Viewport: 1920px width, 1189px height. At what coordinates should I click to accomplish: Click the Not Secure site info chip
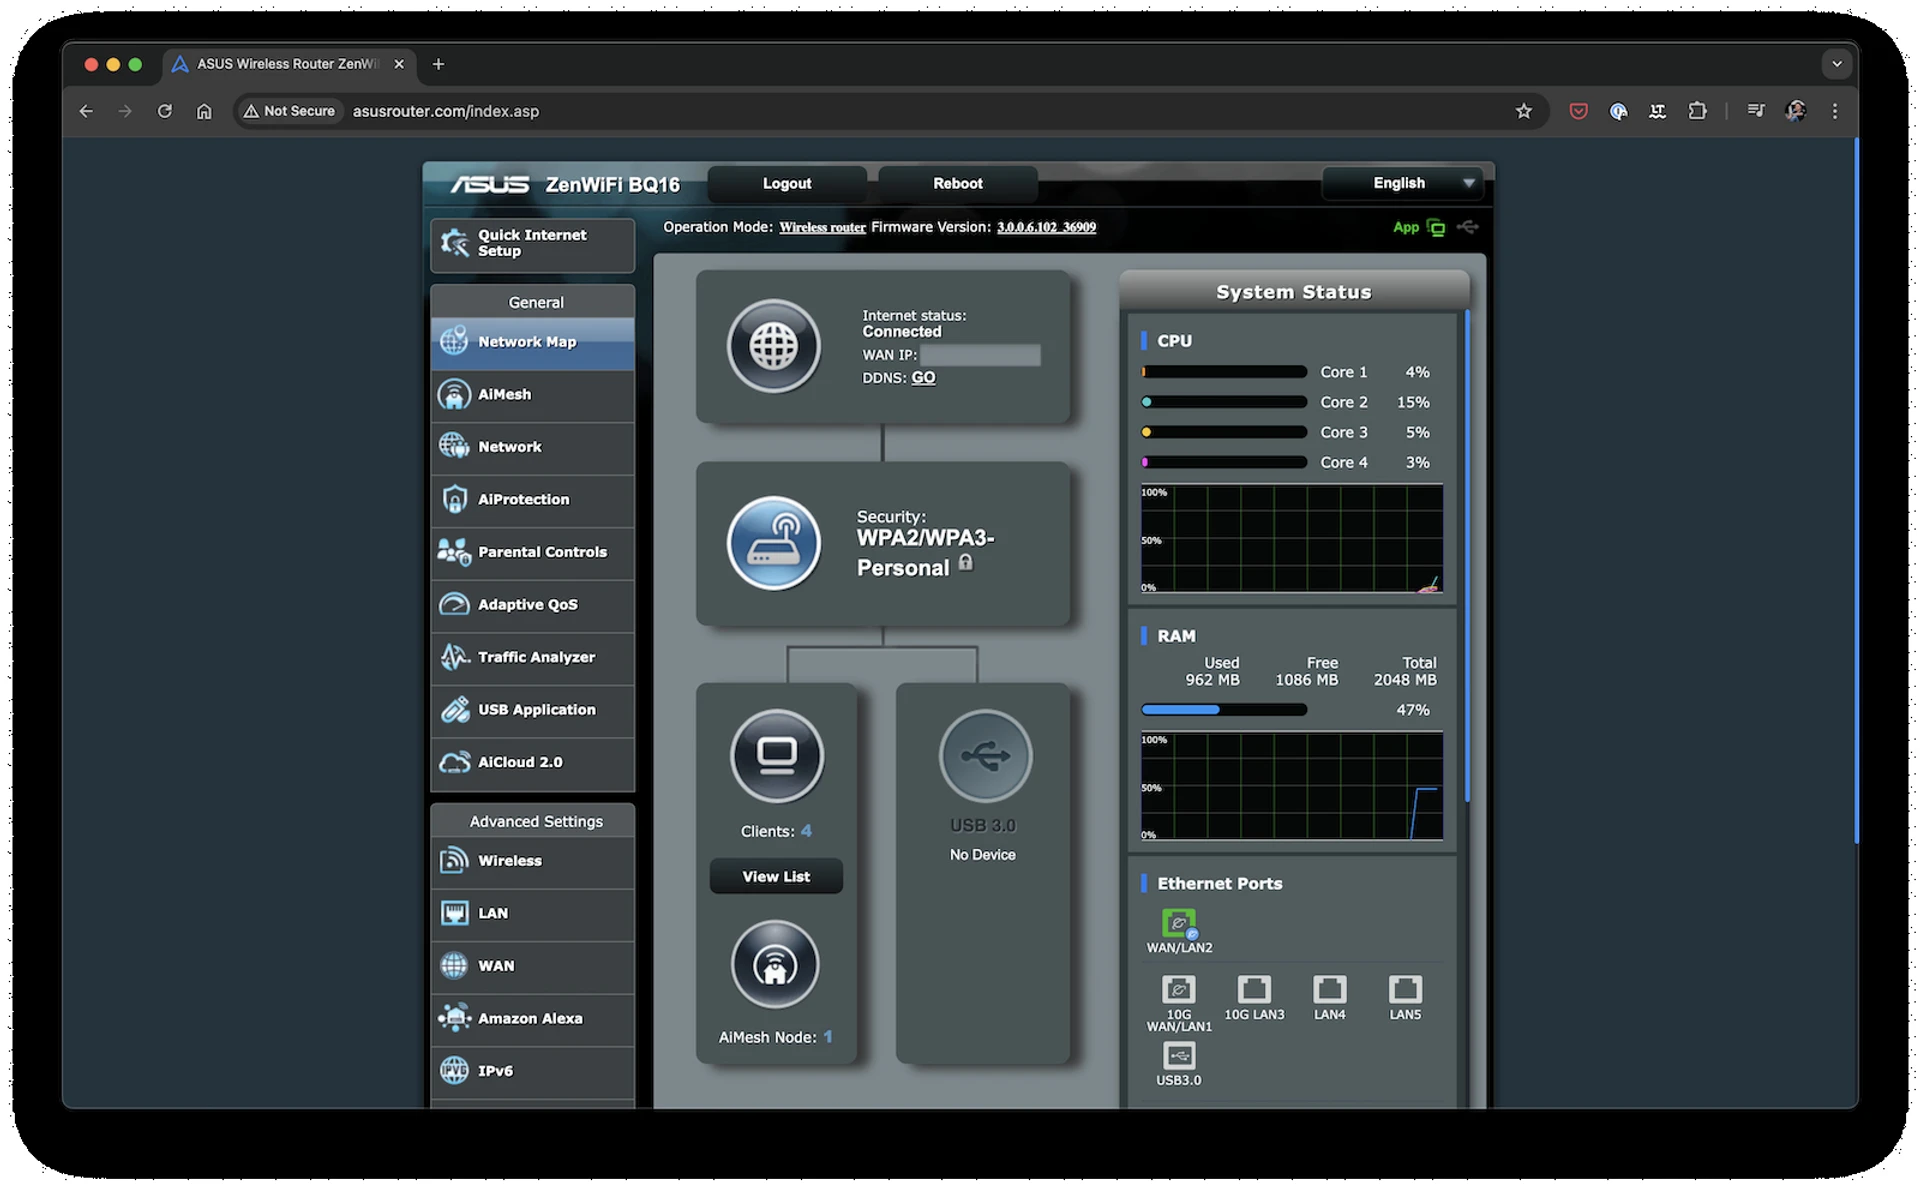click(289, 111)
